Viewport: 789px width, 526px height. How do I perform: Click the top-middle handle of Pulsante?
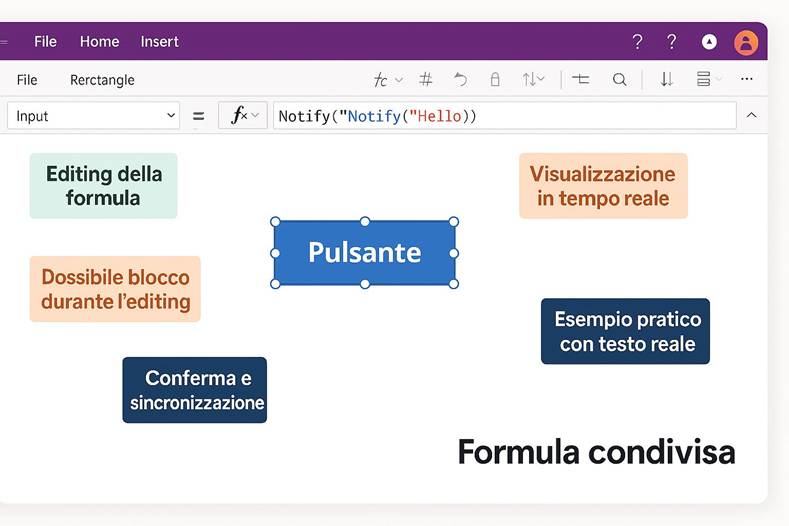coord(365,221)
